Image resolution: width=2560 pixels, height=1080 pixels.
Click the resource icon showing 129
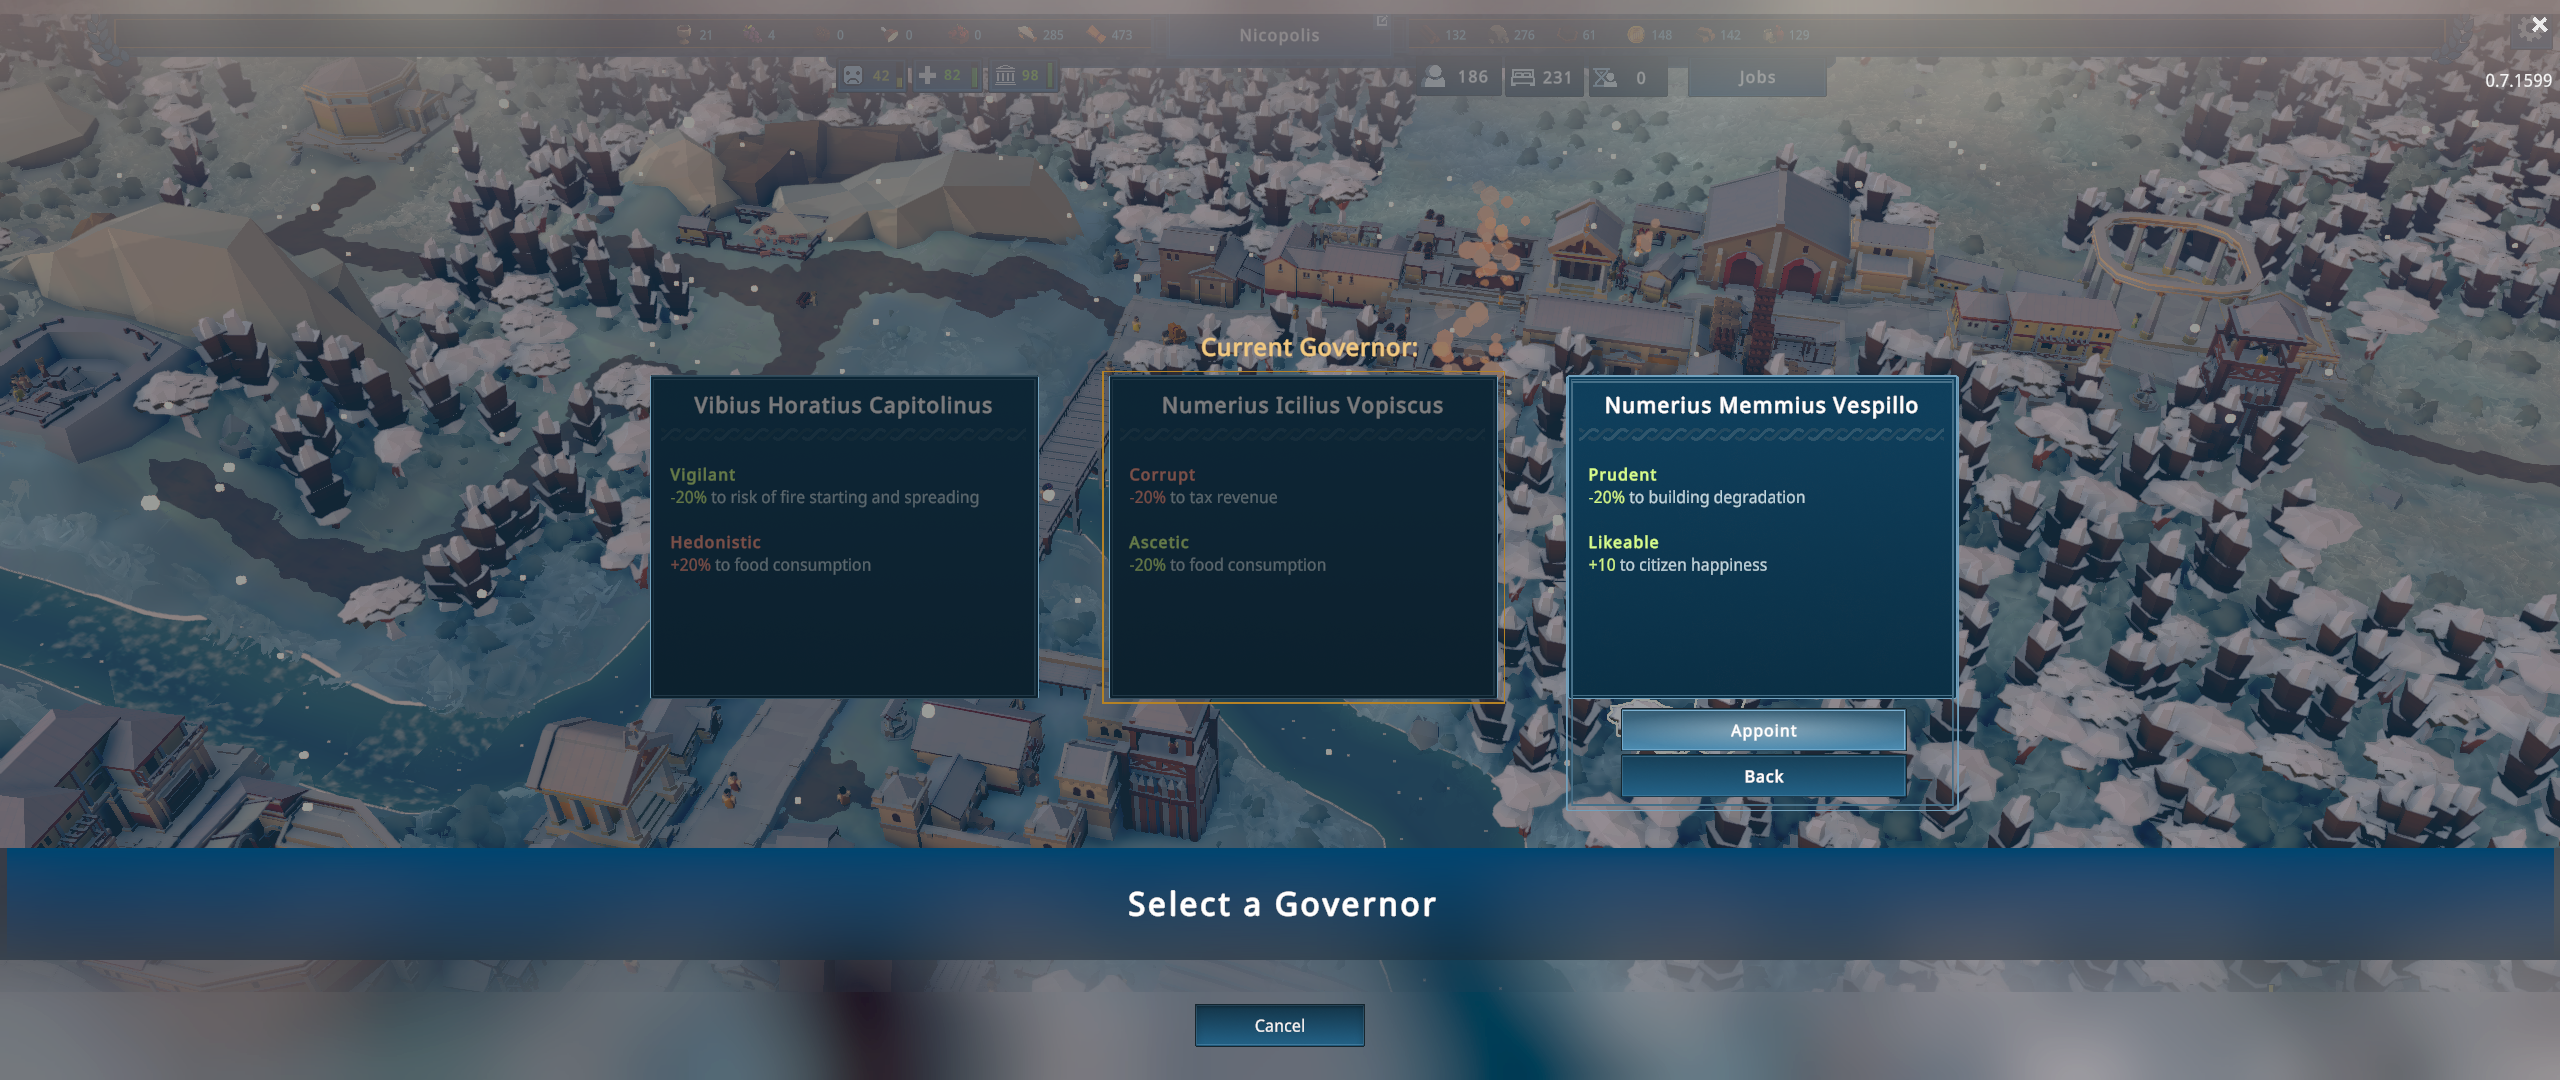pos(1771,34)
